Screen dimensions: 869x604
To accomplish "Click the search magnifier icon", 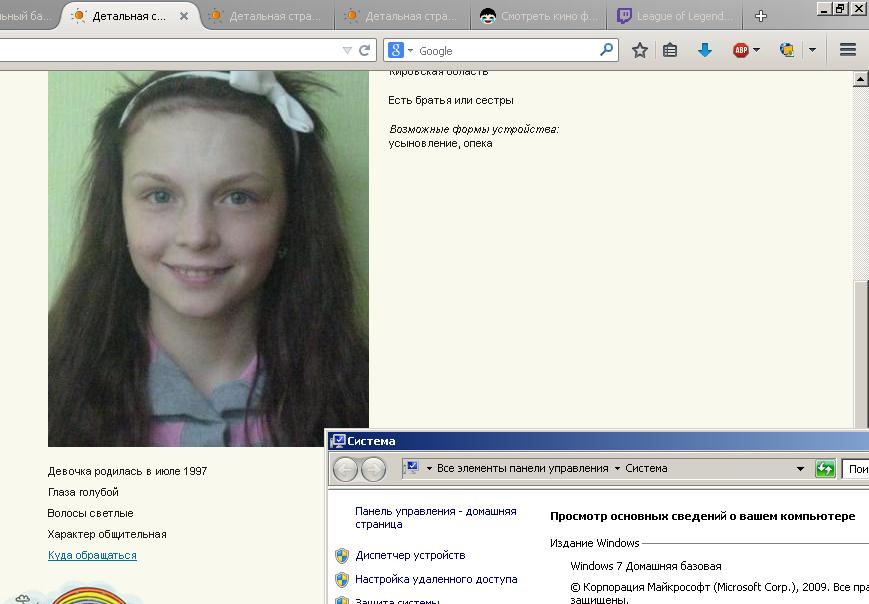I will 607,50.
